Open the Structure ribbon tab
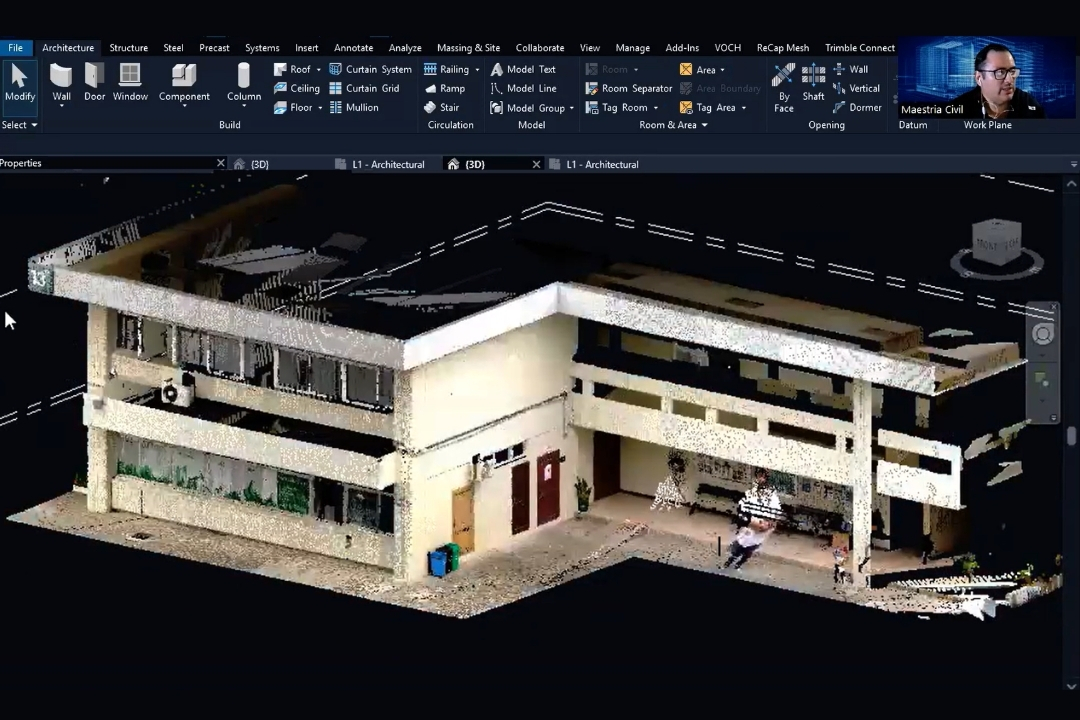 point(128,47)
